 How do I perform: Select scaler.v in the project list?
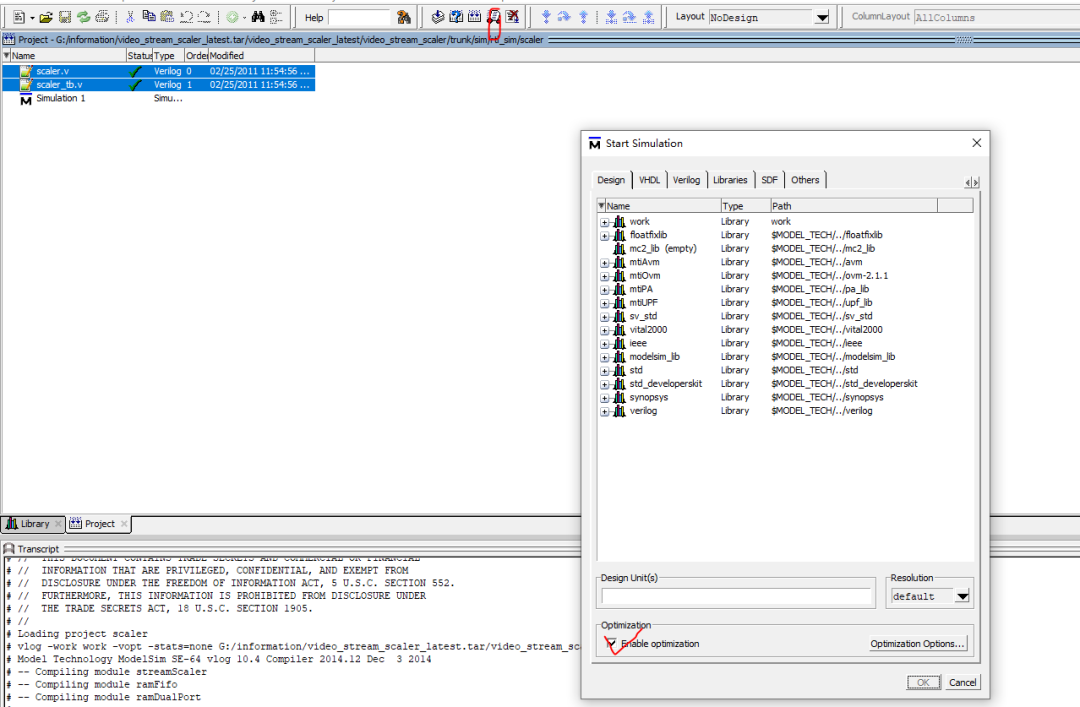coord(158,71)
